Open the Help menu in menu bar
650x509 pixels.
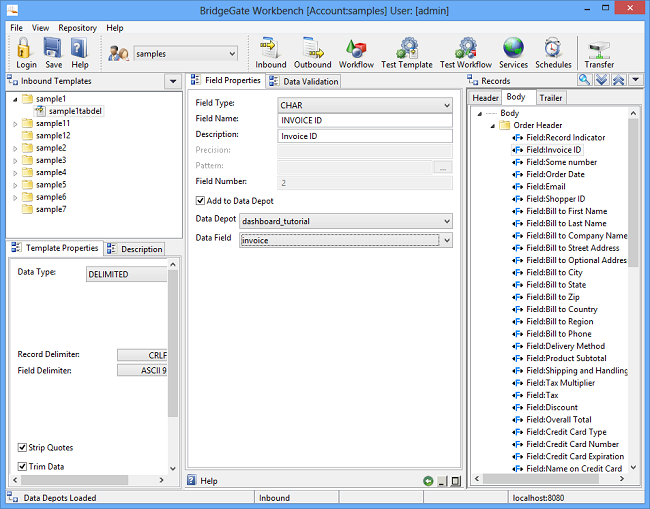(x=115, y=28)
